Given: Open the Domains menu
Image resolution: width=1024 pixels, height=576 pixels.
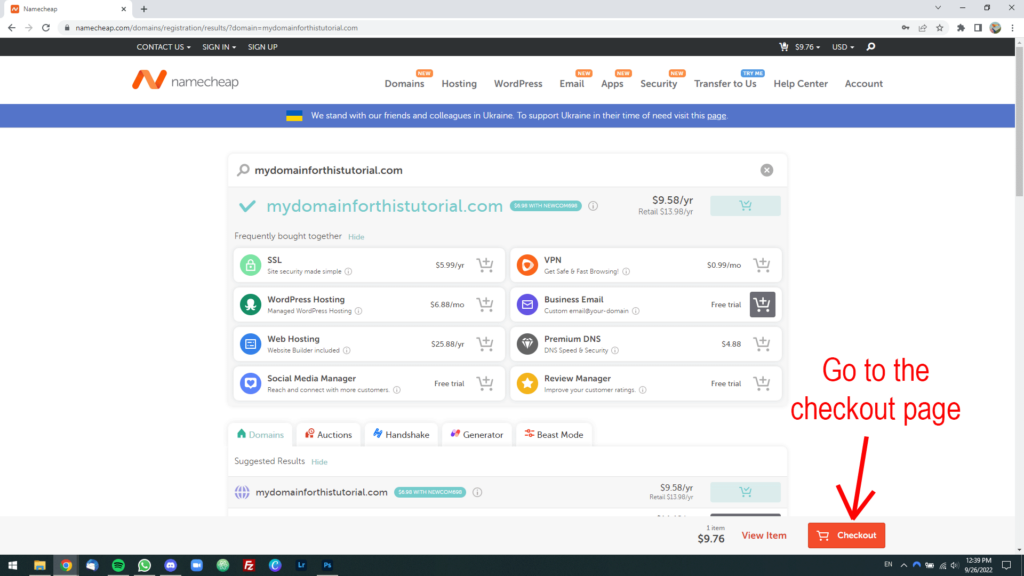Looking at the screenshot, I should click(404, 84).
